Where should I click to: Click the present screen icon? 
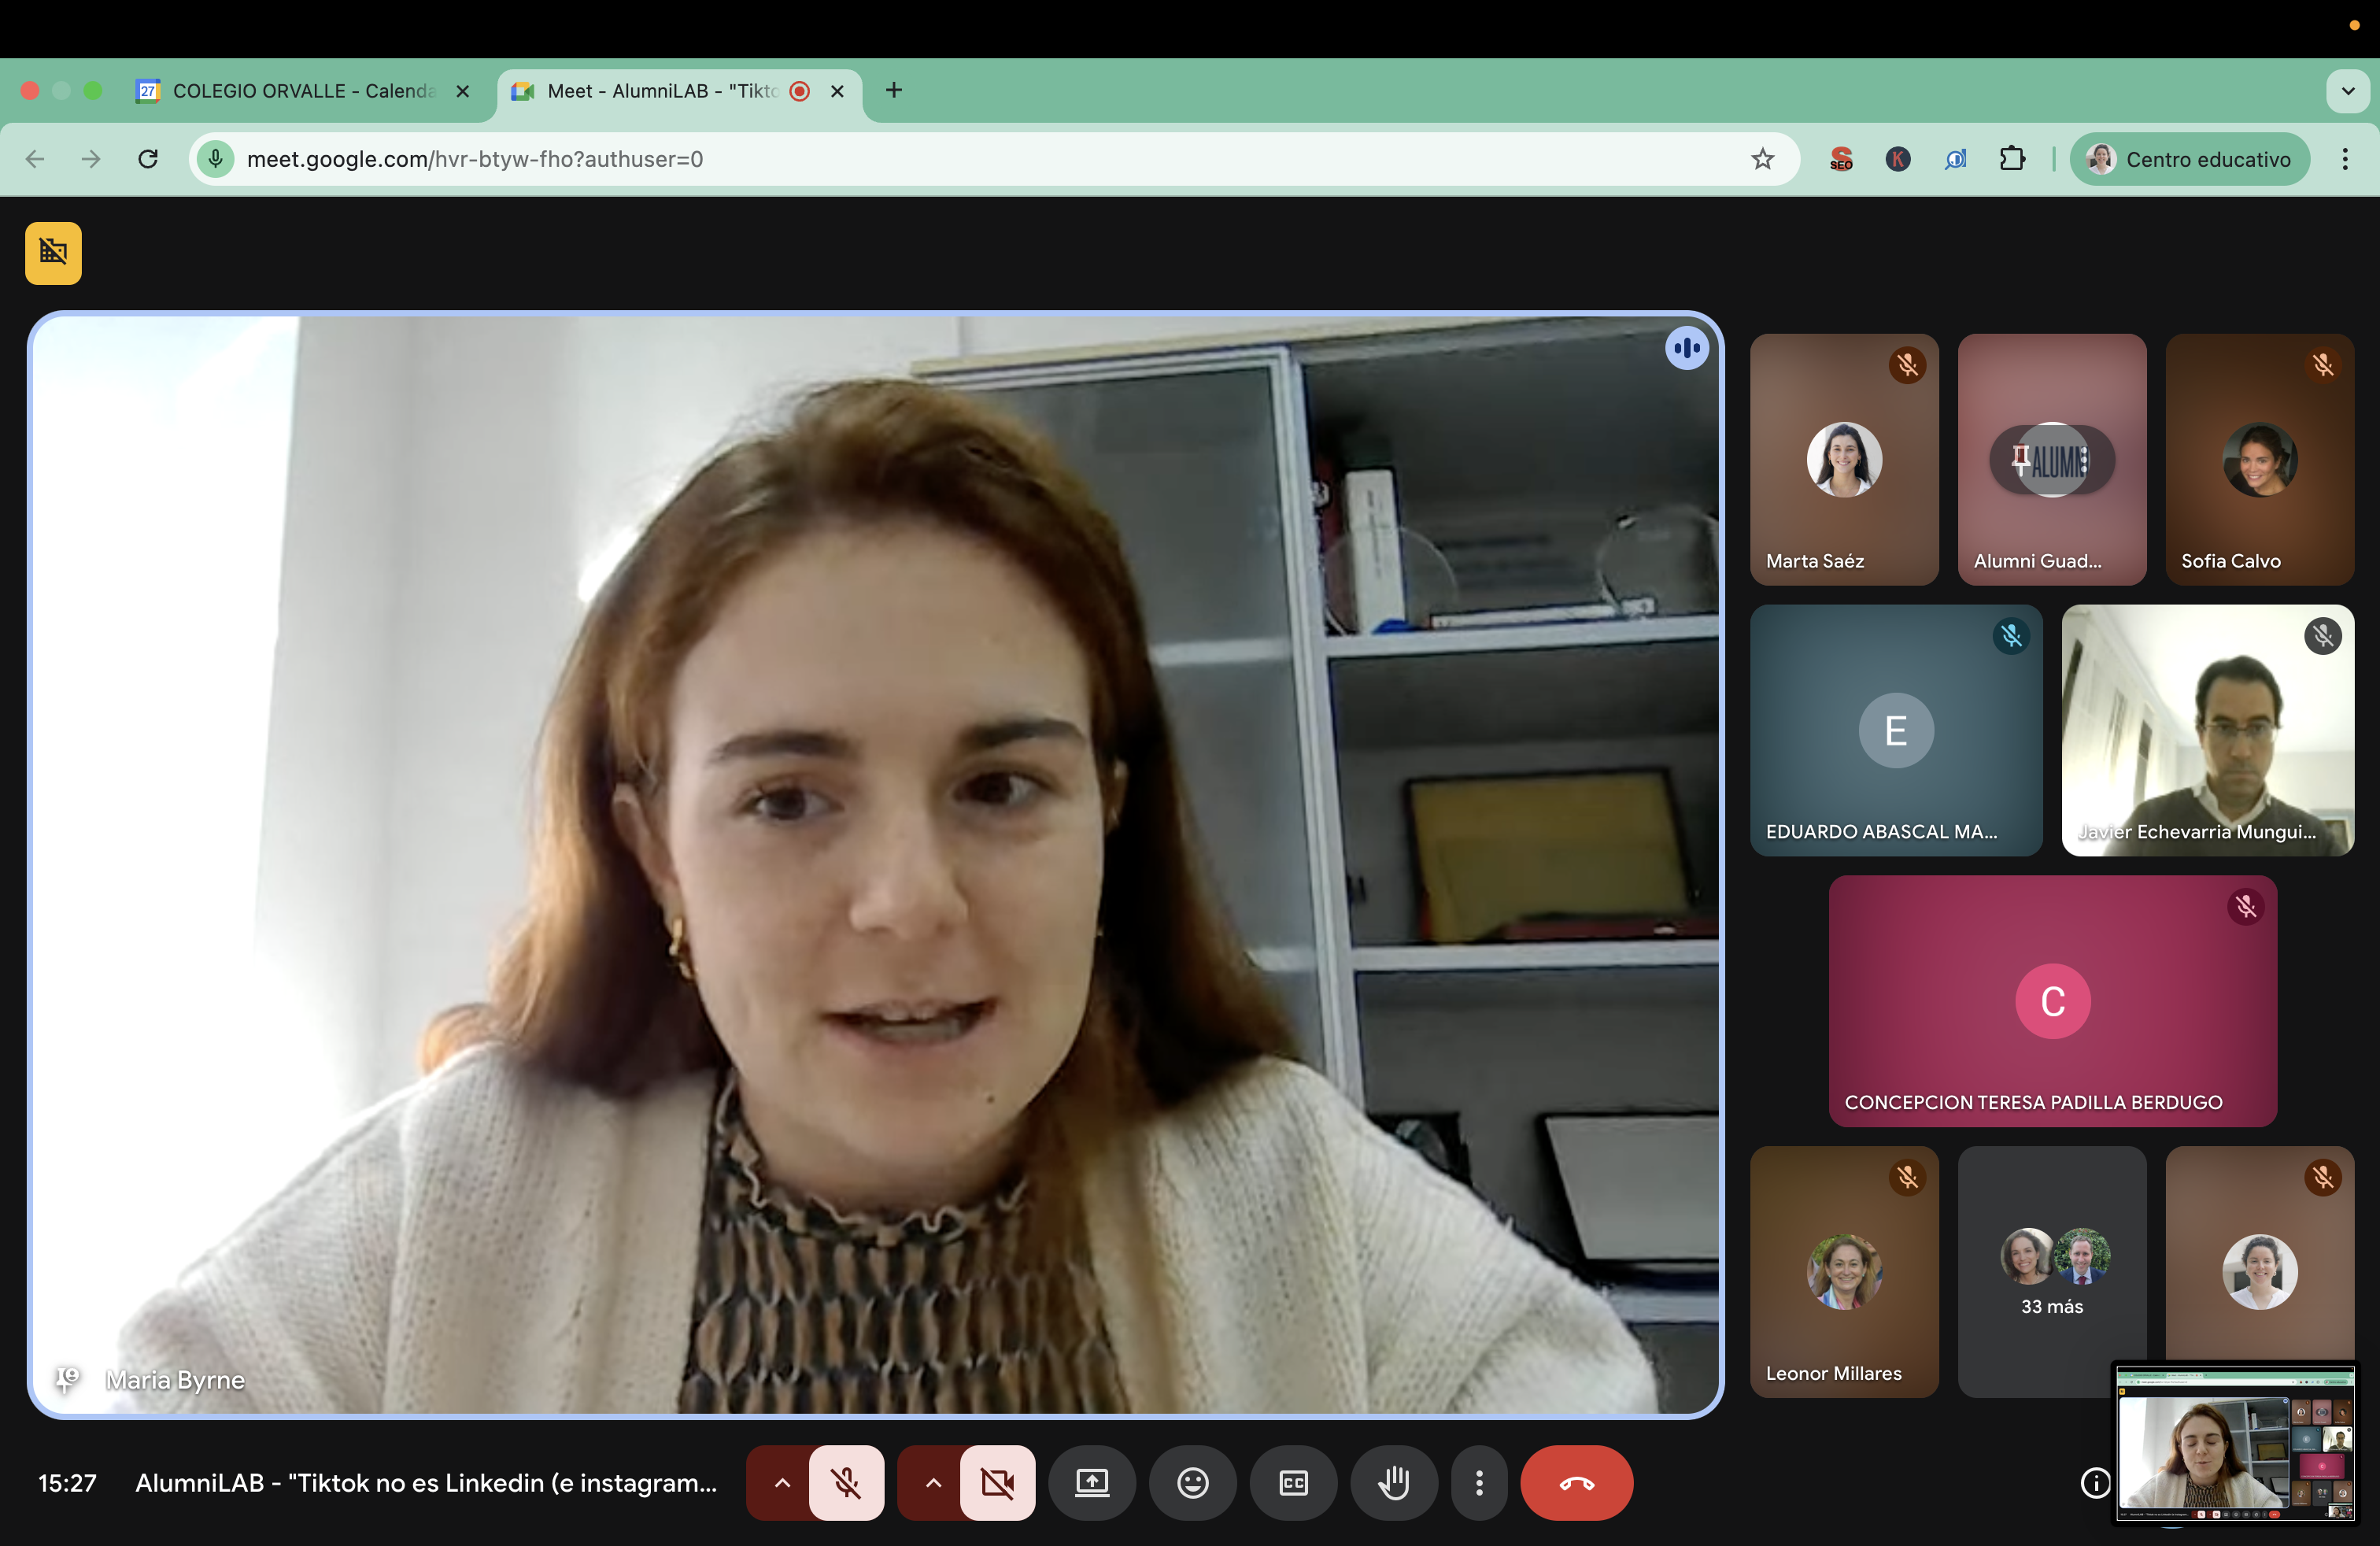pyautogui.click(x=1092, y=1482)
